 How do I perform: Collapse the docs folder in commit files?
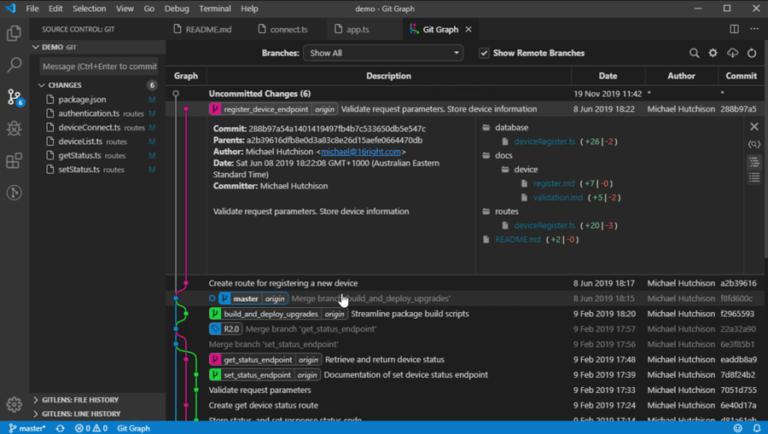[498, 155]
